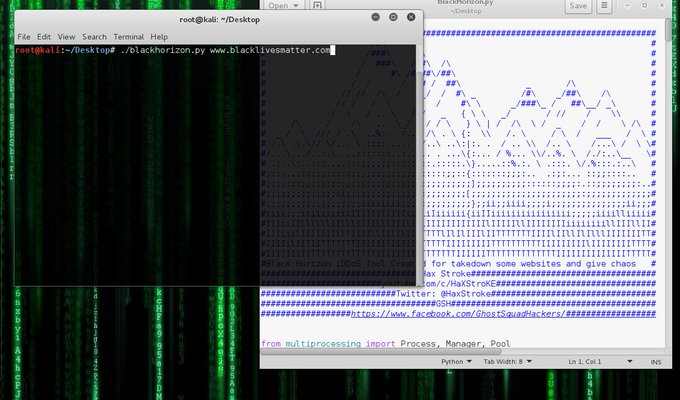The height and width of the screenshot is (400, 680).
Task: Open the Python language selector in status bar
Action: point(456,361)
